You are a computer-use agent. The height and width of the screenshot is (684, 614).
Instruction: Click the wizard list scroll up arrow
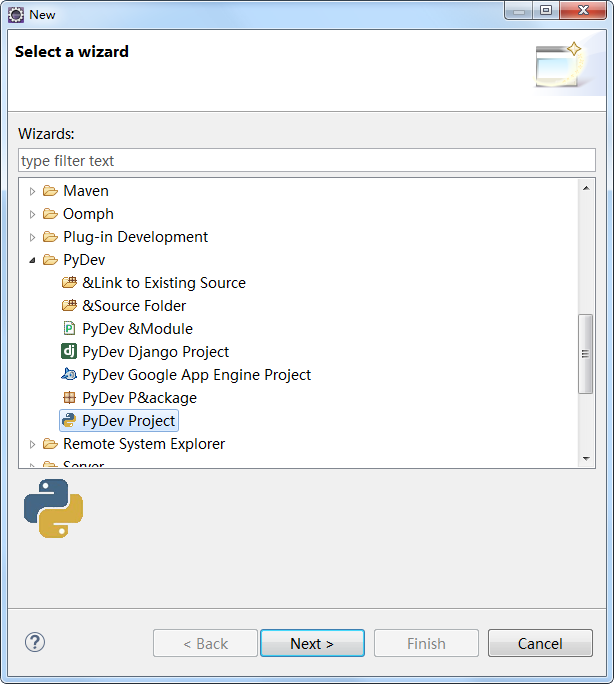[x=586, y=188]
